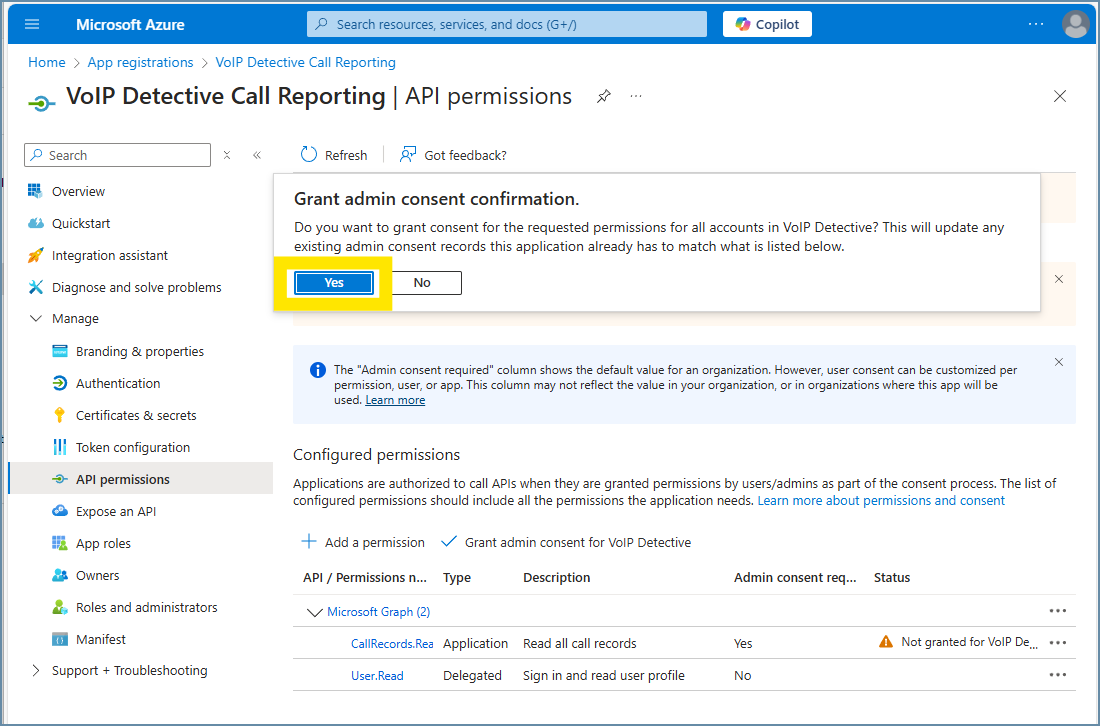This screenshot has width=1100, height=726.
Task: Click the Type column header
Action: 457,578
